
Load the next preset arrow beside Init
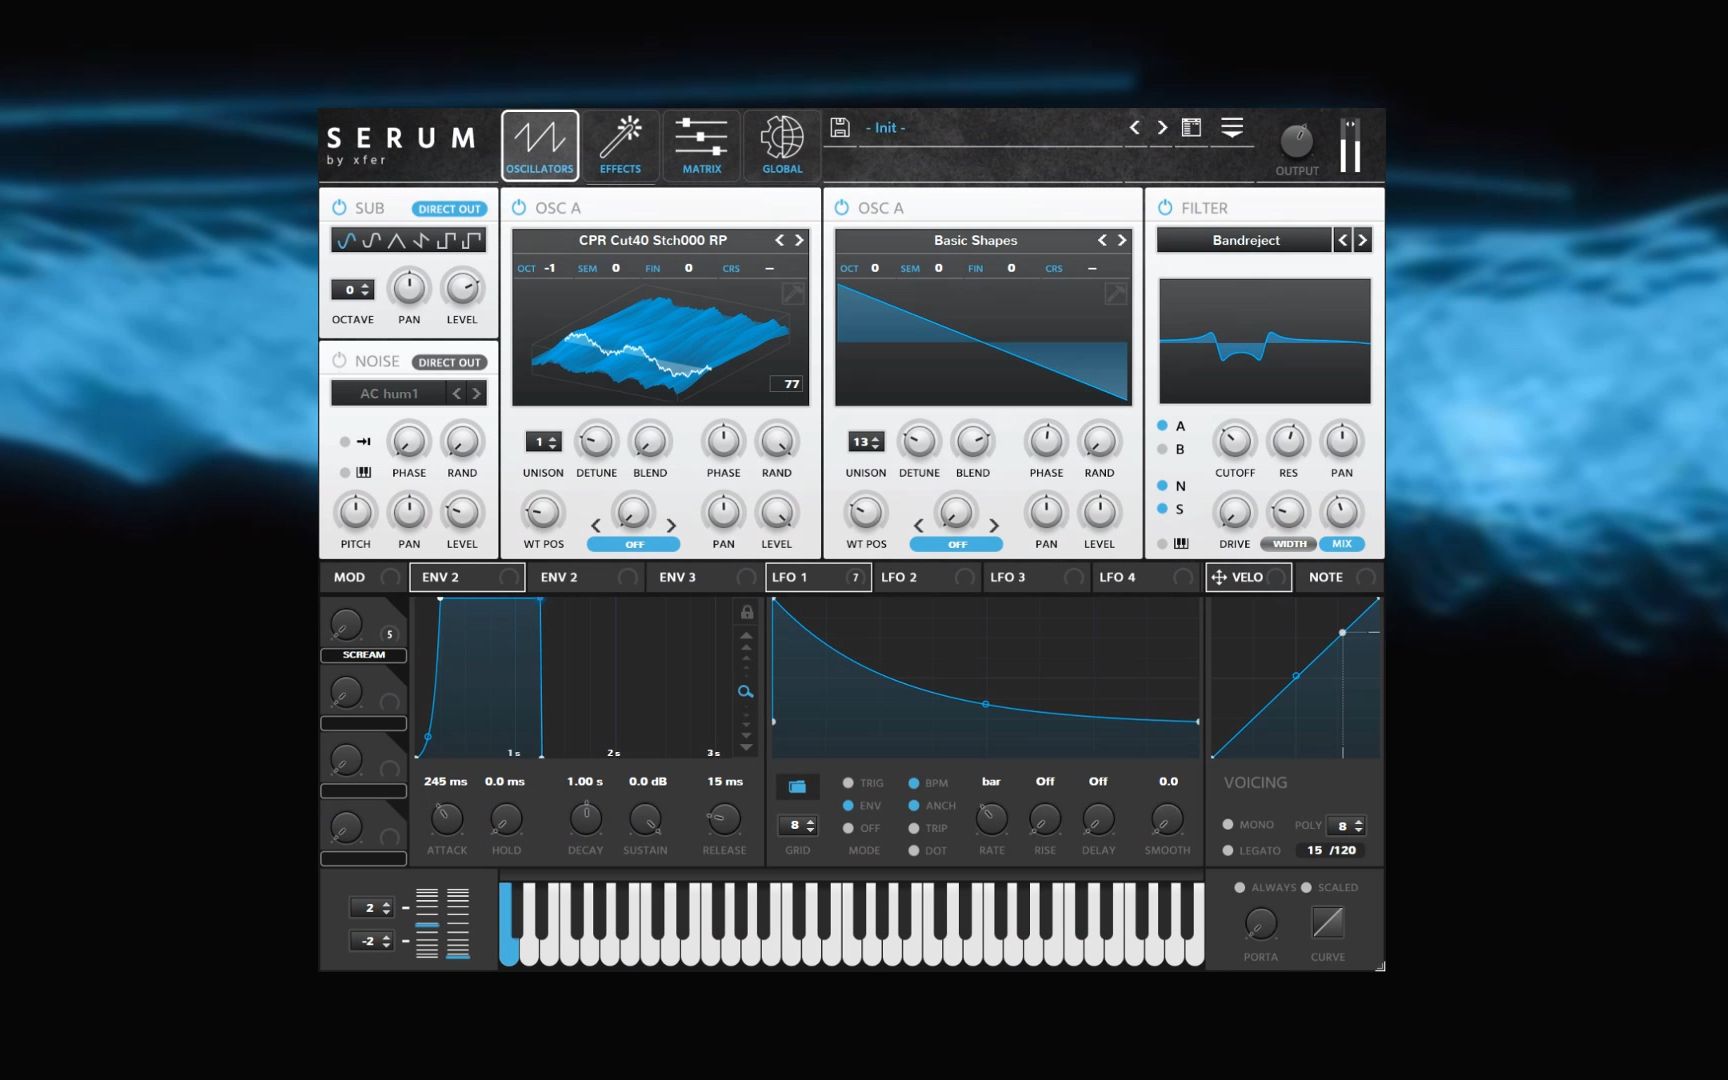(x=1162, y=127)
